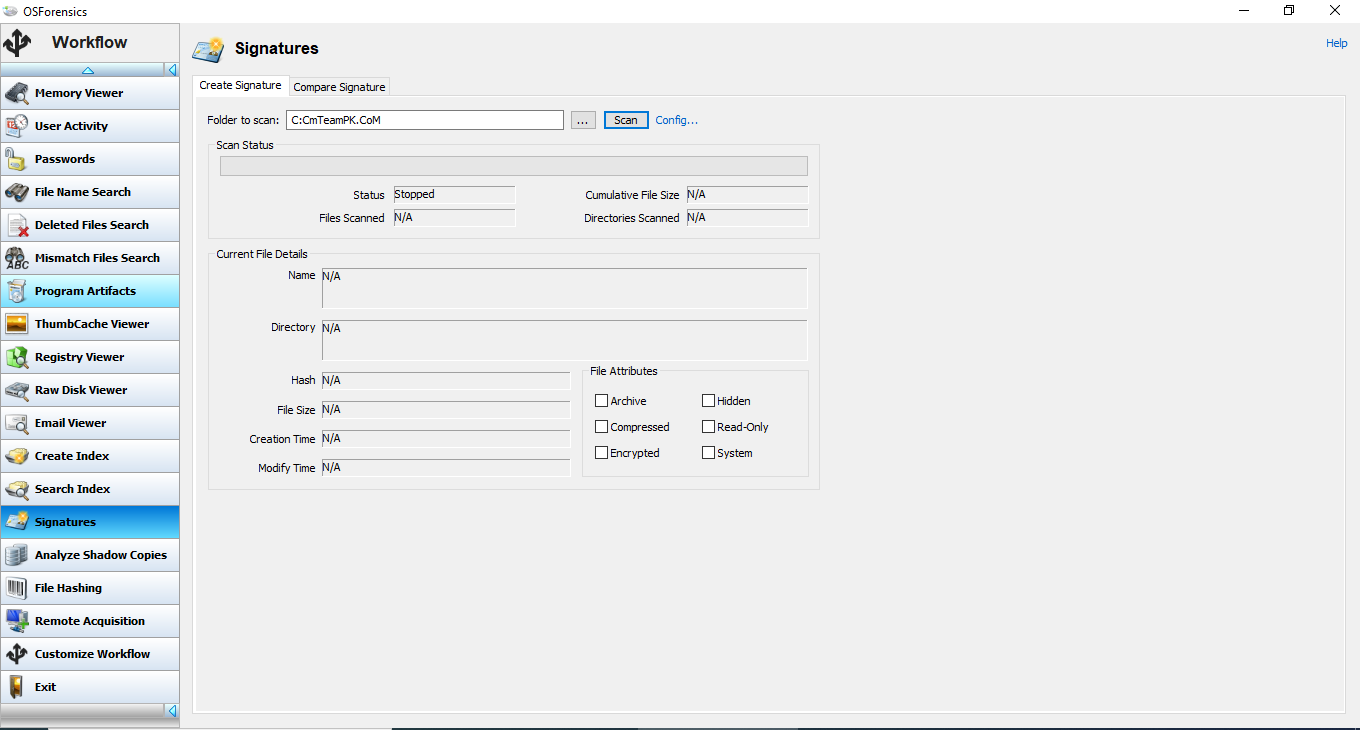Open Remote Acquisition
Image resolution: width=1360 pixels, height=730 pixels.
90,621
